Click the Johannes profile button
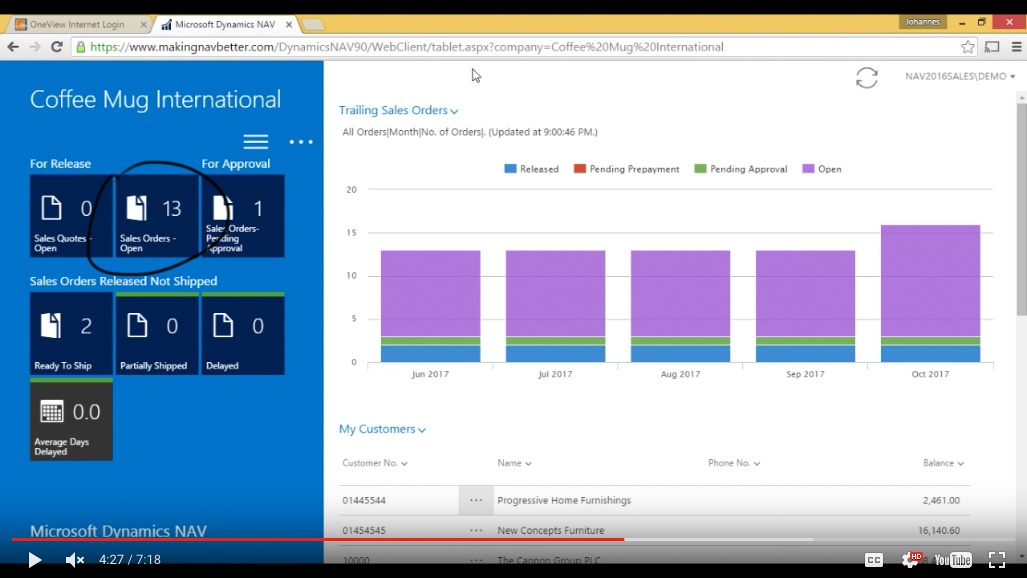The height and width of the screenshot is (578, 1027). point(922,22)
